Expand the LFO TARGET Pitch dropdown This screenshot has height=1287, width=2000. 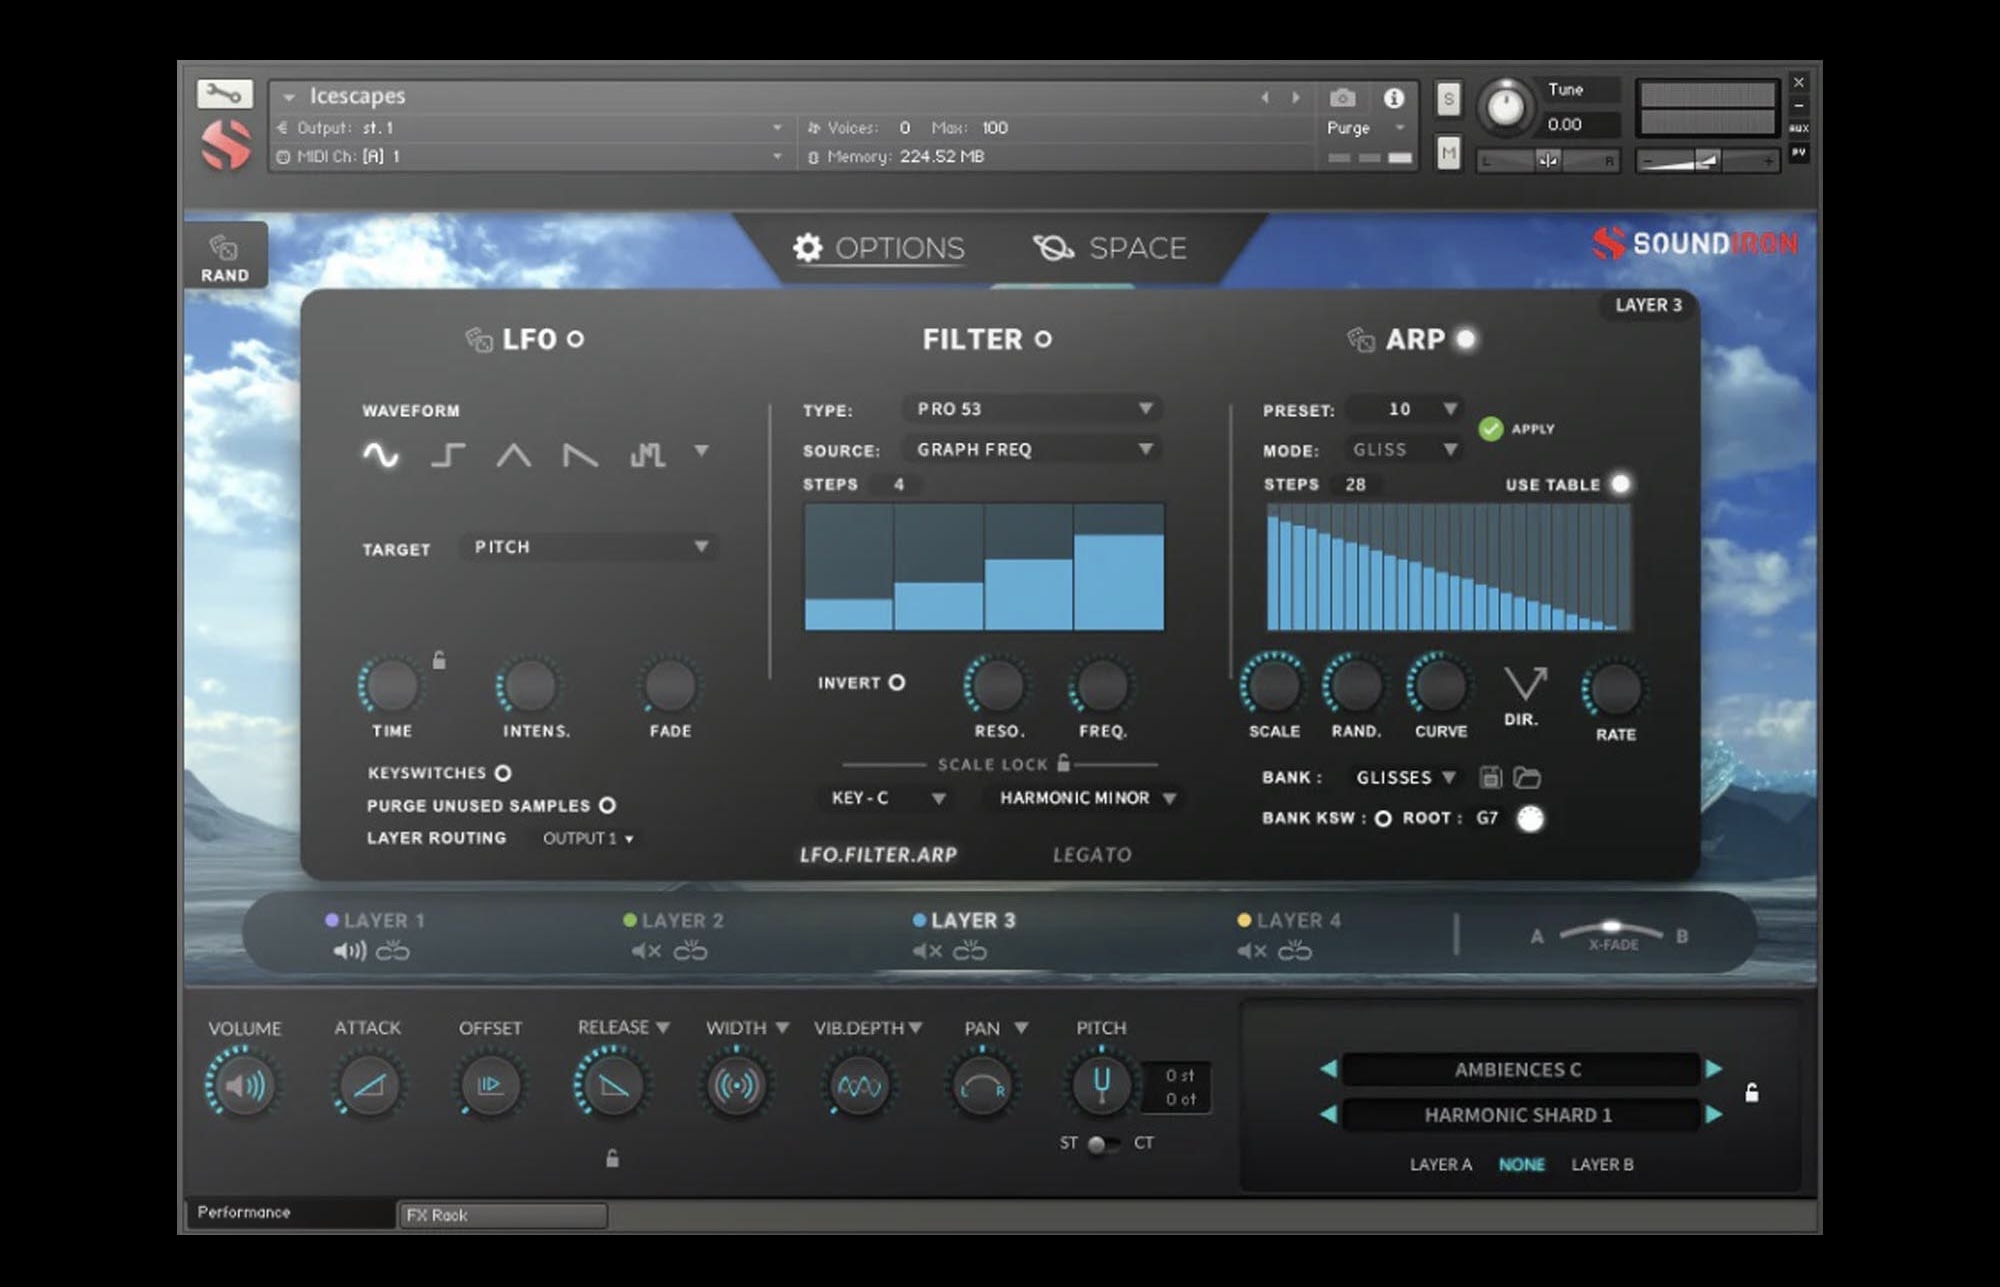(590, 547)
